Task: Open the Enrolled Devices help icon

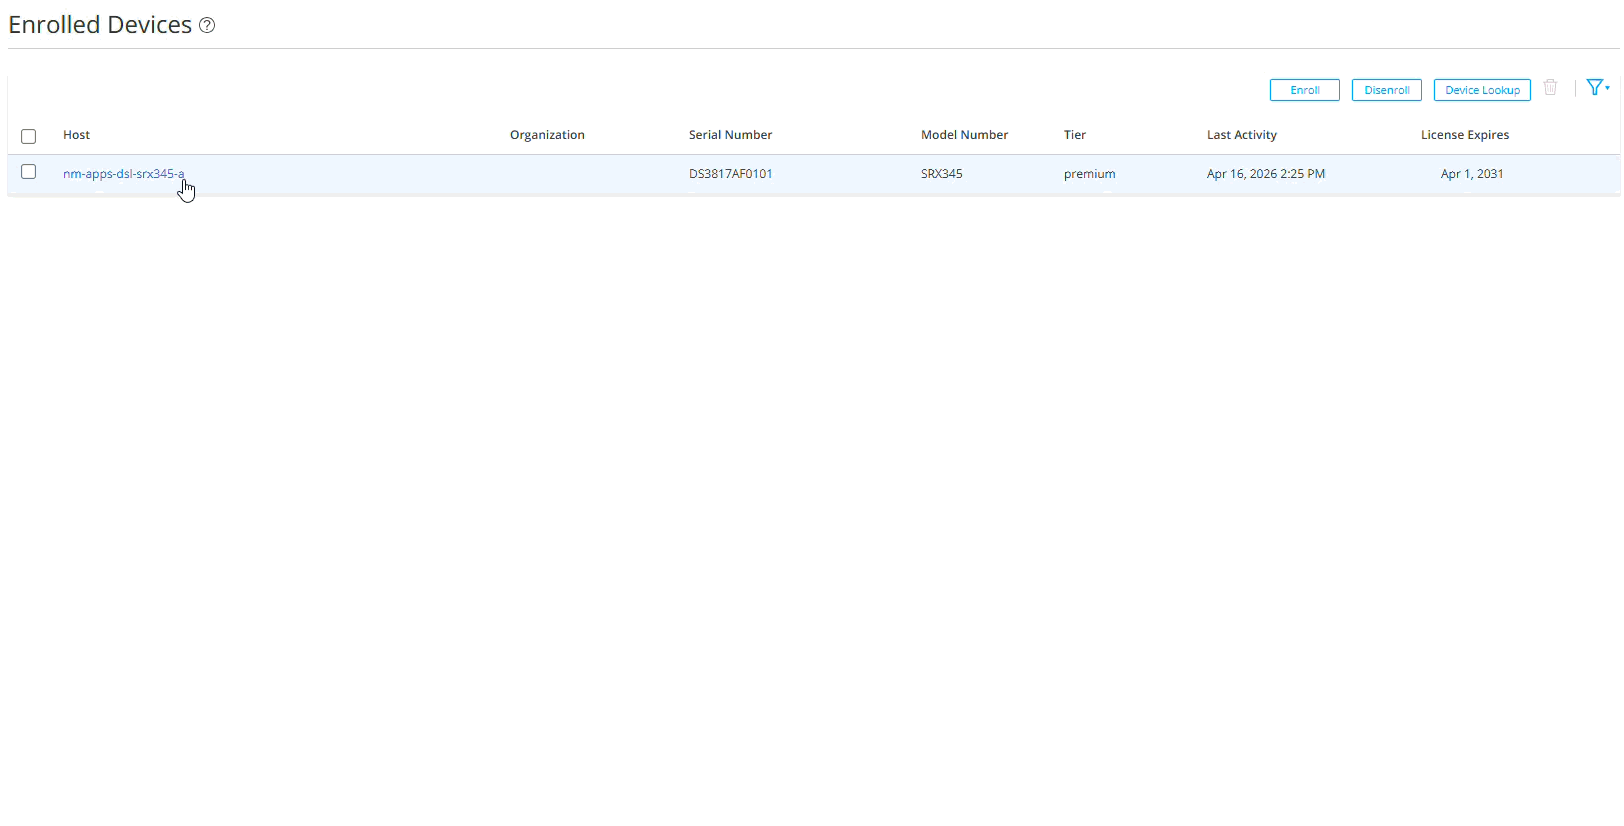Action: coord(207,25)
